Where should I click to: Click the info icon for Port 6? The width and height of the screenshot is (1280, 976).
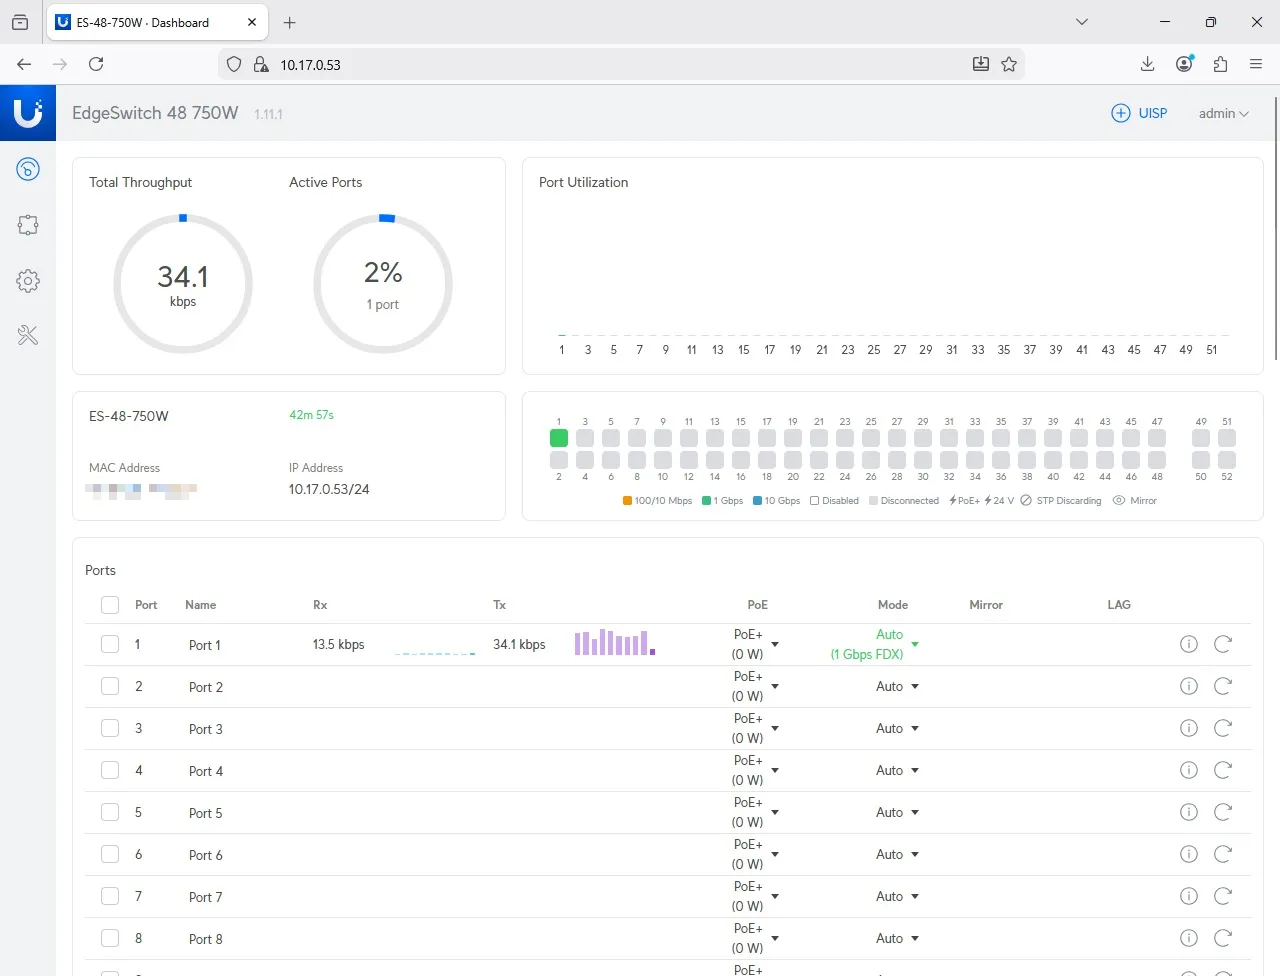click(x=1188, y=854)
